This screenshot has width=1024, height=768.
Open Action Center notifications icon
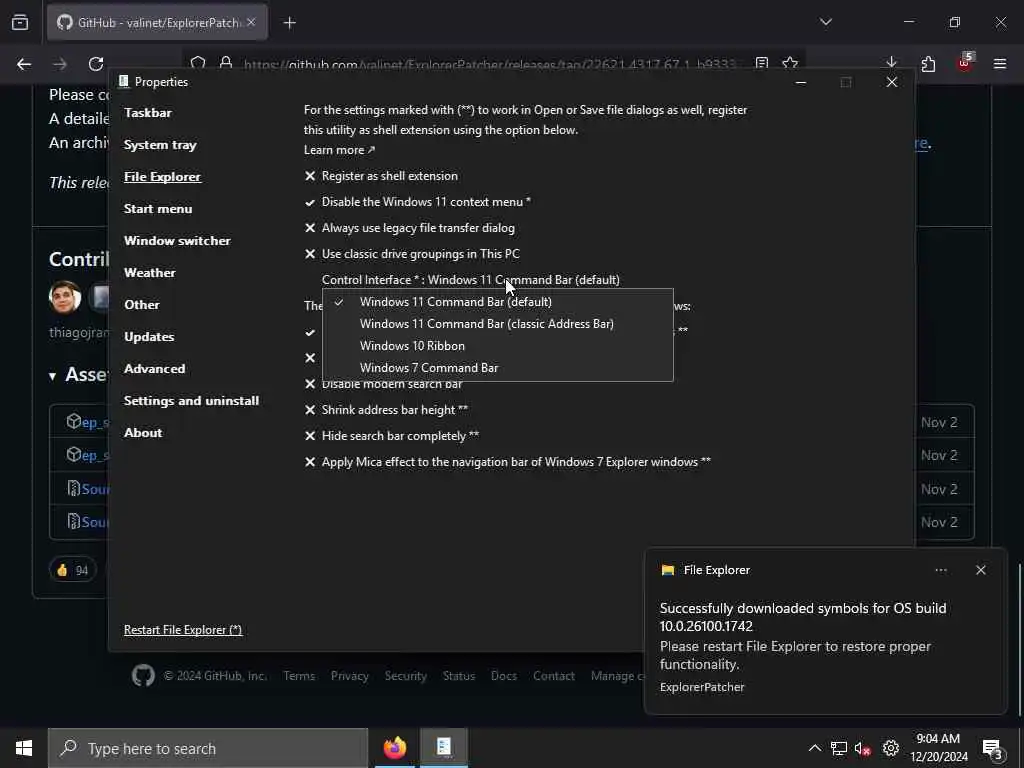(993, 748)
